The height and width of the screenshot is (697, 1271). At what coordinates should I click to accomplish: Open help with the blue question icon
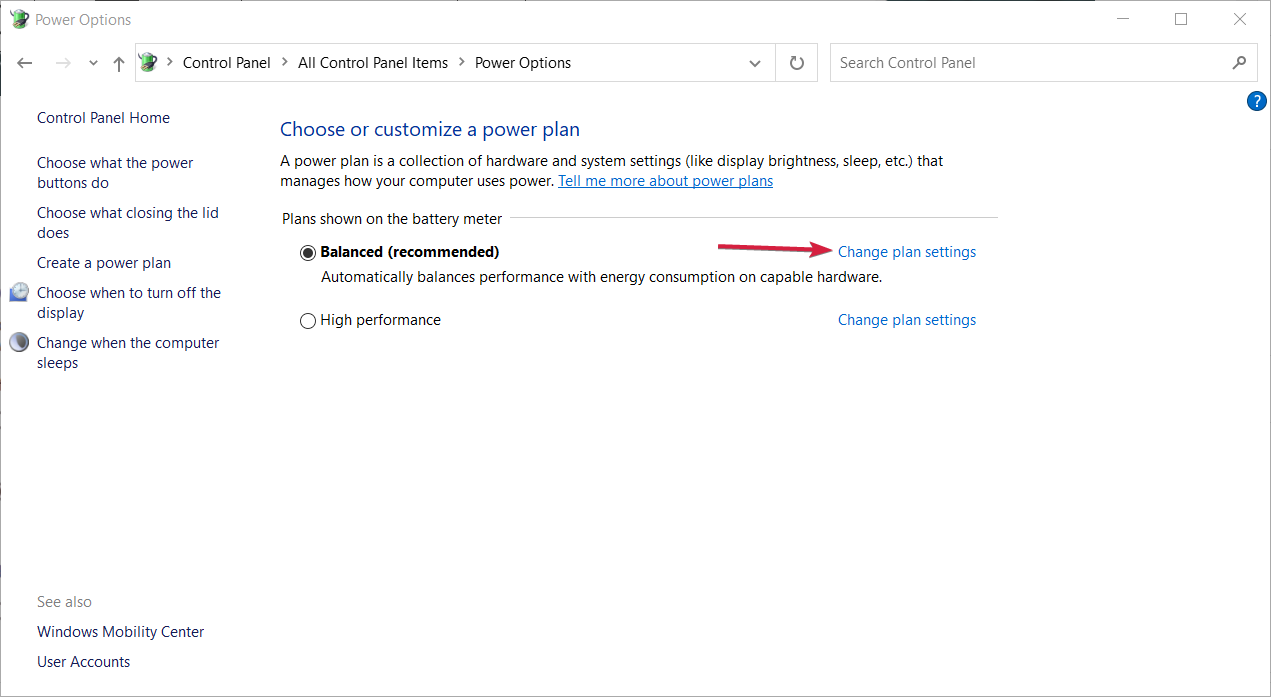(x=1257, y=101)
